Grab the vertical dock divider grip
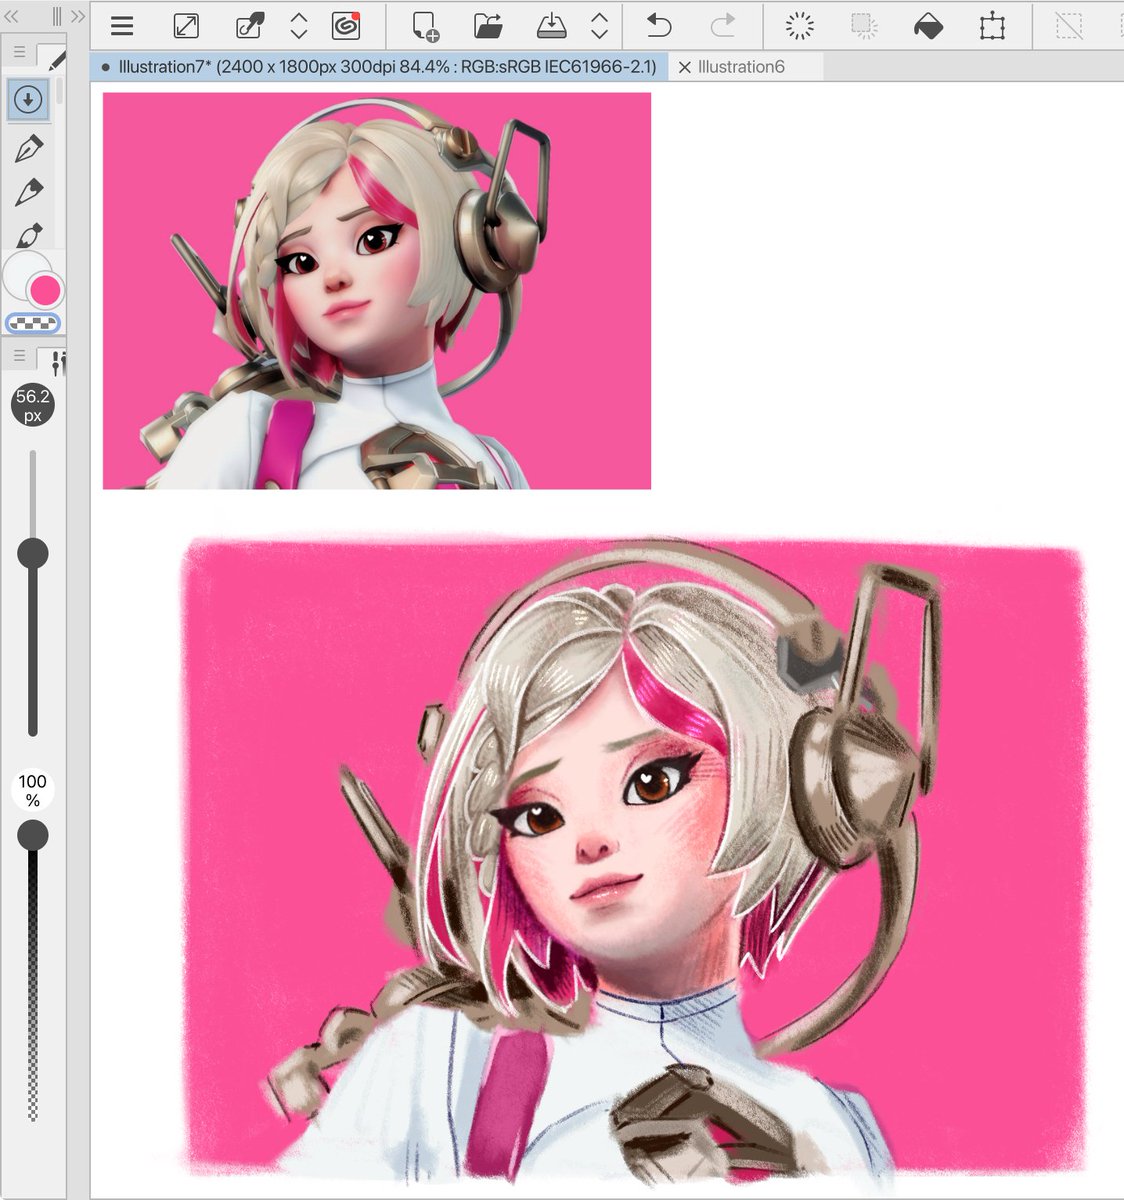Image resolution: width=1124 pixels, height=1200 pixels. (x=56, y=16)
